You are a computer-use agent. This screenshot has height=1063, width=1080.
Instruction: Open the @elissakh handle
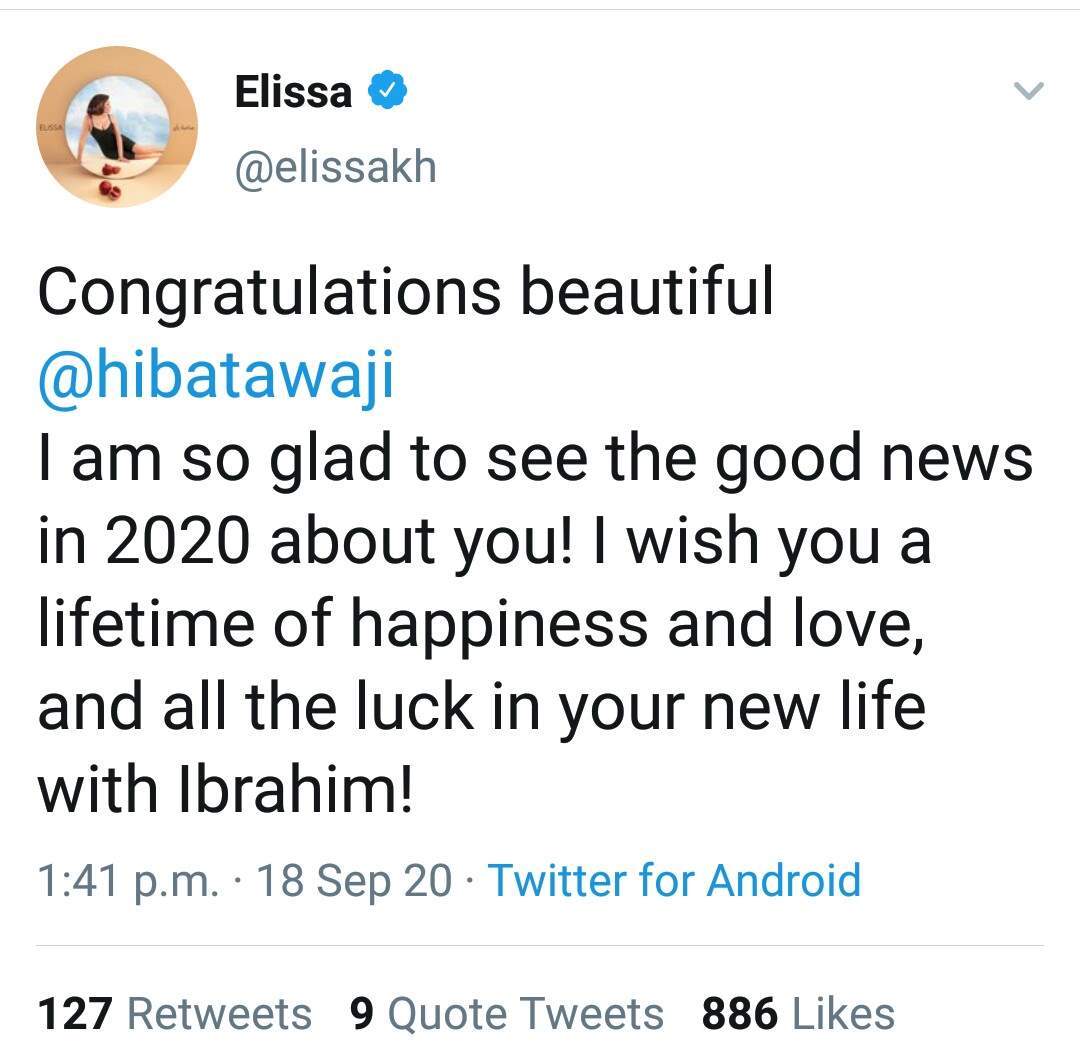[x=335, y=167]
